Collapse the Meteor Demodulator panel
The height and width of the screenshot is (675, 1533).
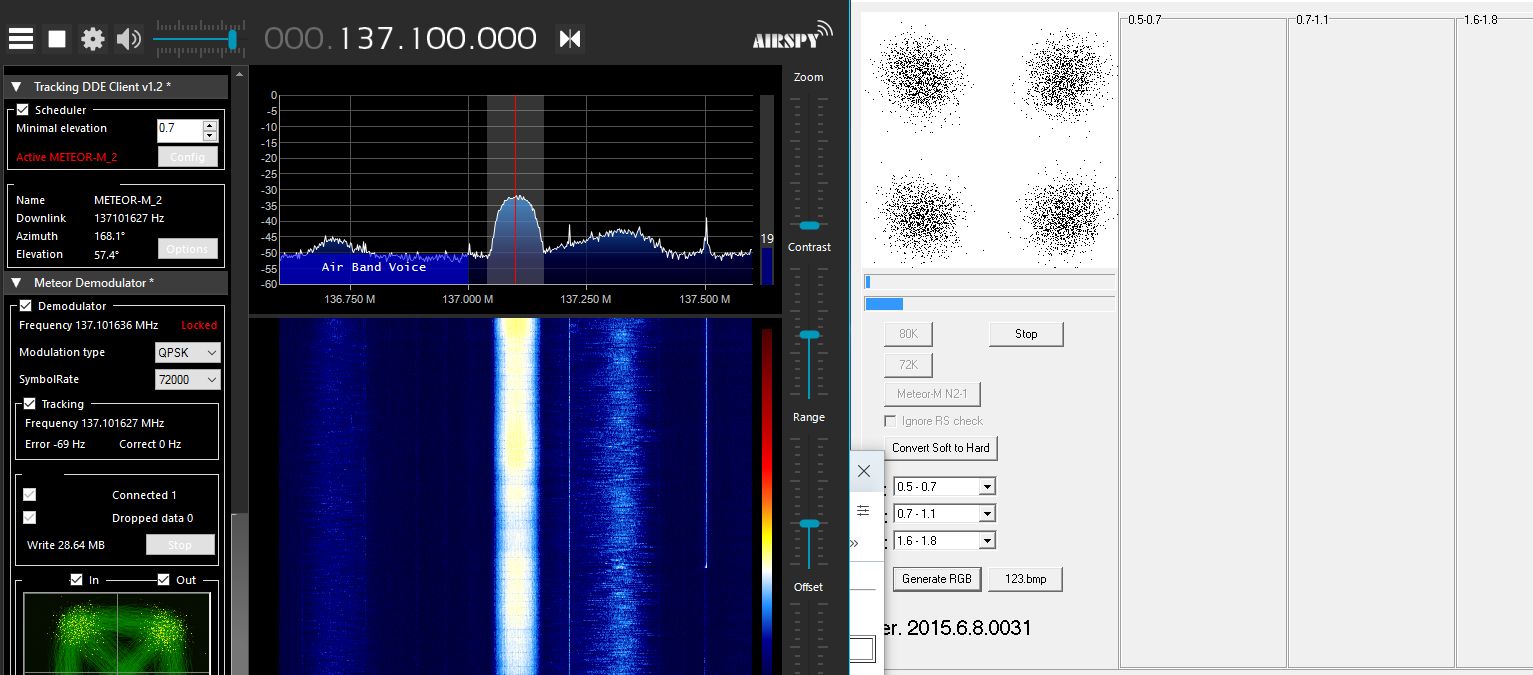16,283
